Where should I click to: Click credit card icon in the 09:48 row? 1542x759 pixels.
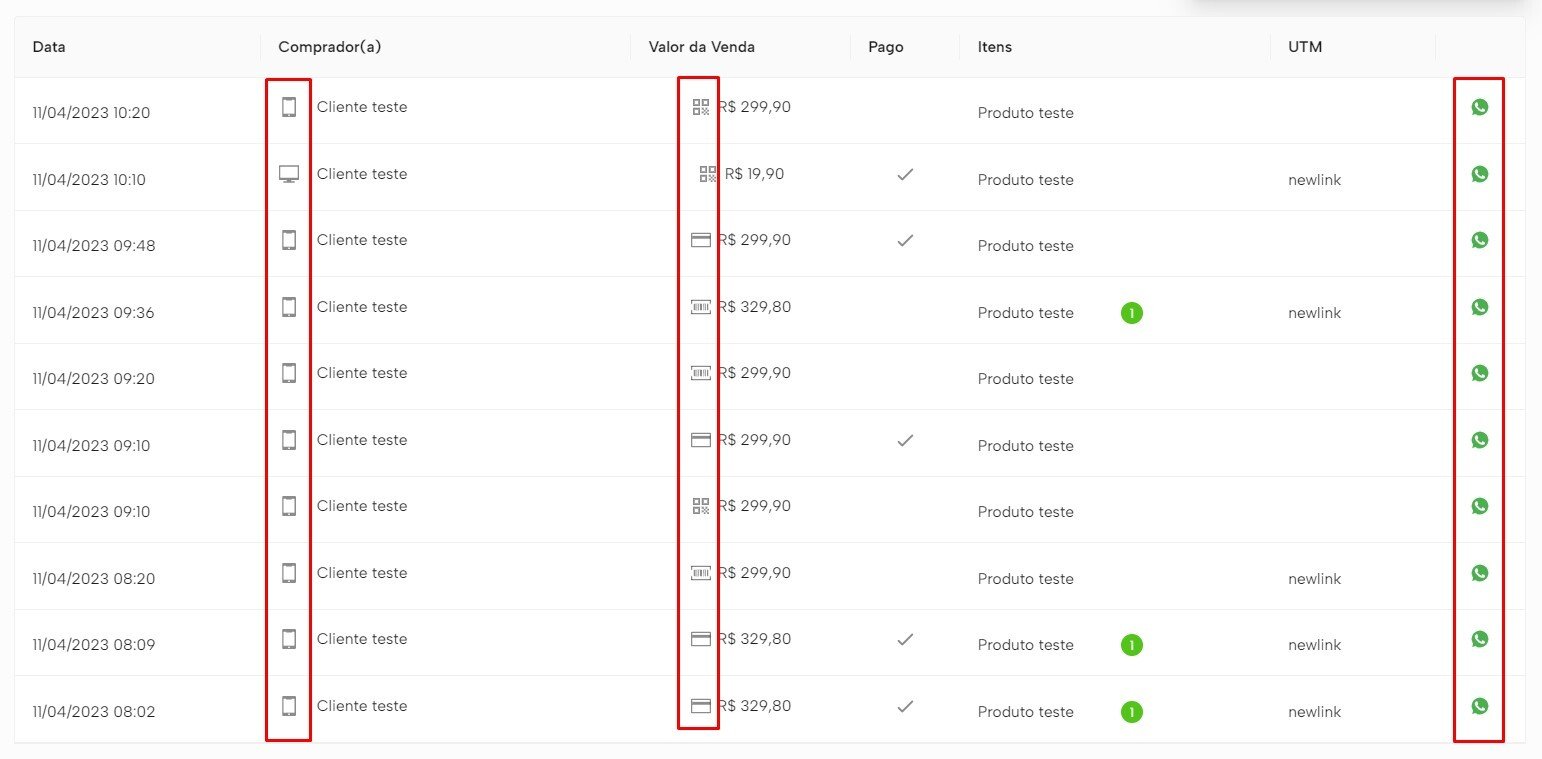click(701, 240)
